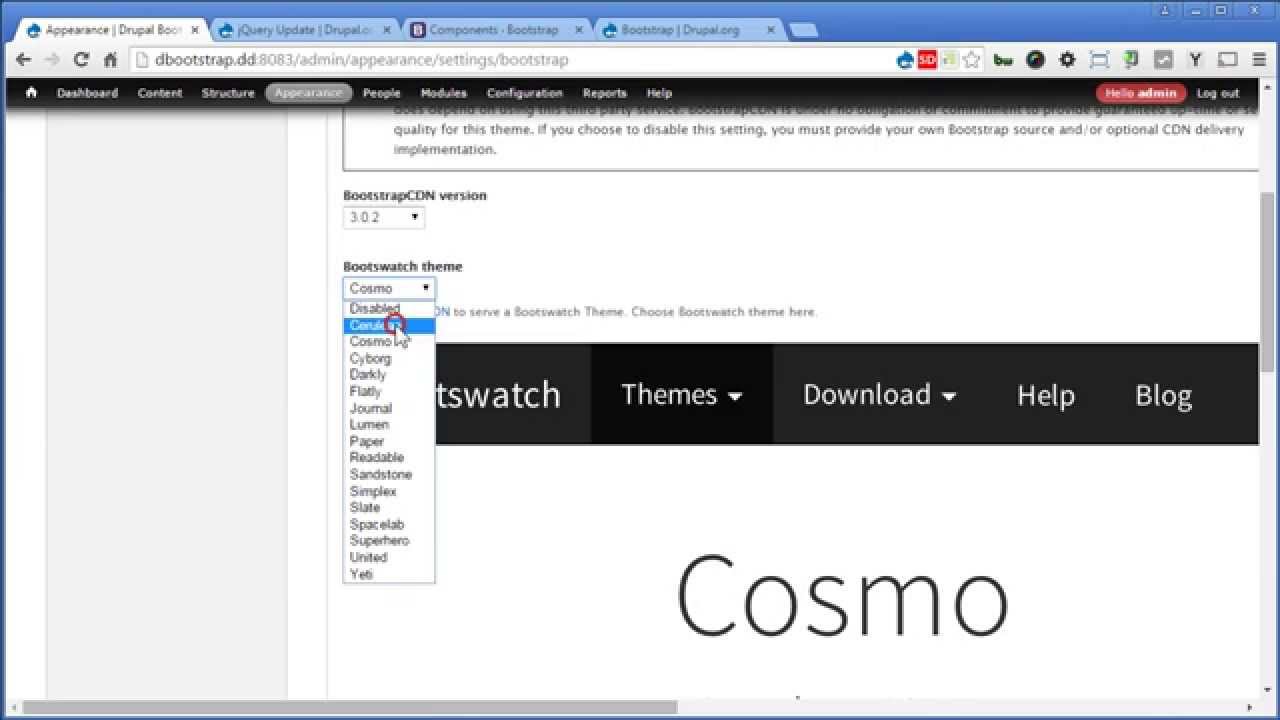
Task: Collapse the Bootswatch theme dropdown showing Cosmo
Action: pos(389,288)
